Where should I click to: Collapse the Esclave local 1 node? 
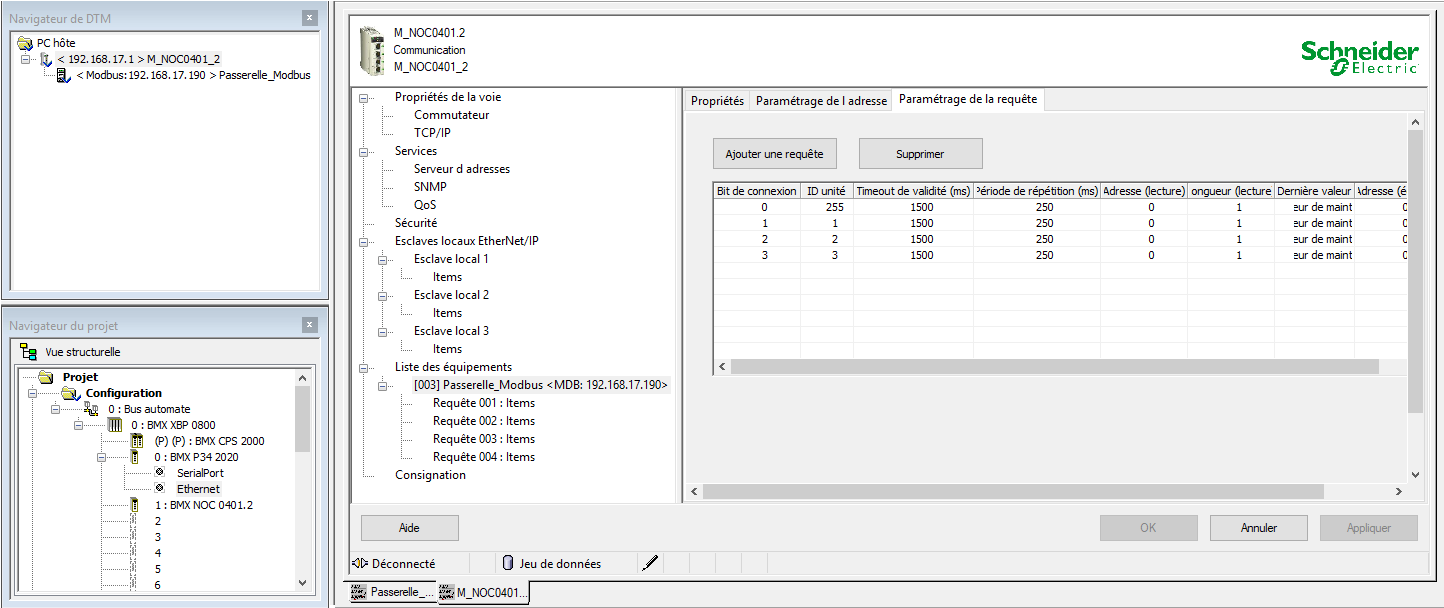point(384,259)
